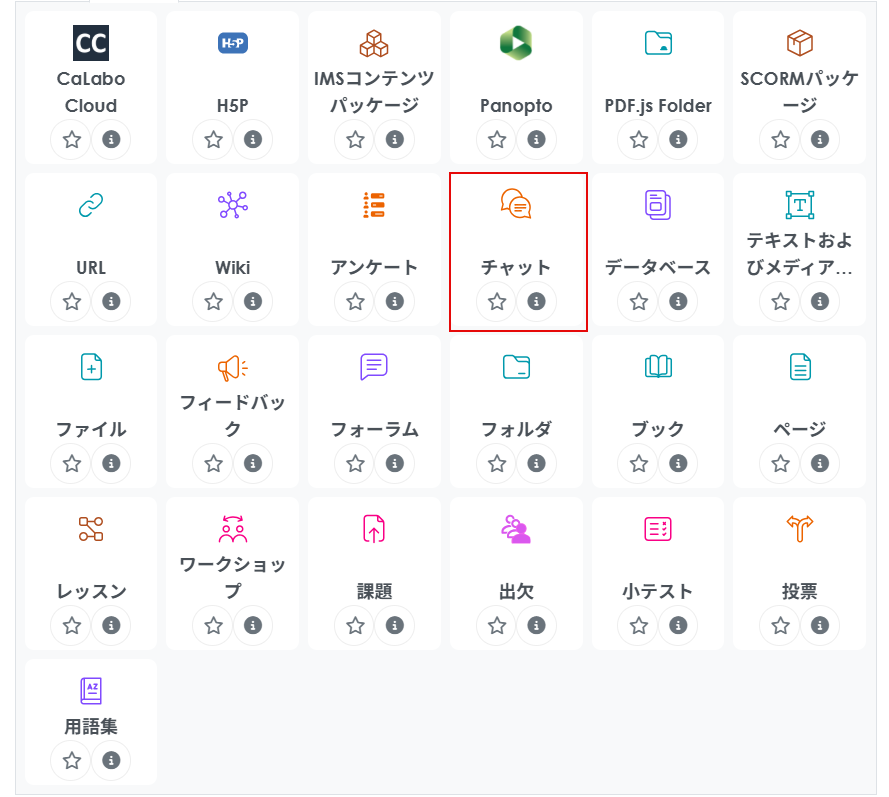Open info for SCORMパッケージ

[x=820, y=139]
